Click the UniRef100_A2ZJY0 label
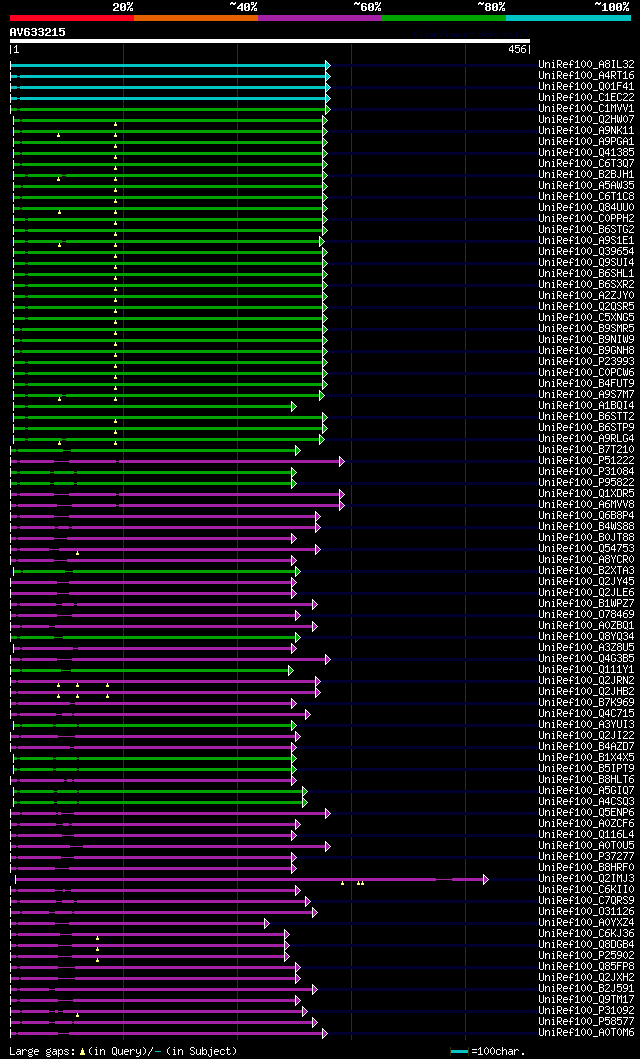The height and width of the screenshot is (1059, 640). click(586, 296)
